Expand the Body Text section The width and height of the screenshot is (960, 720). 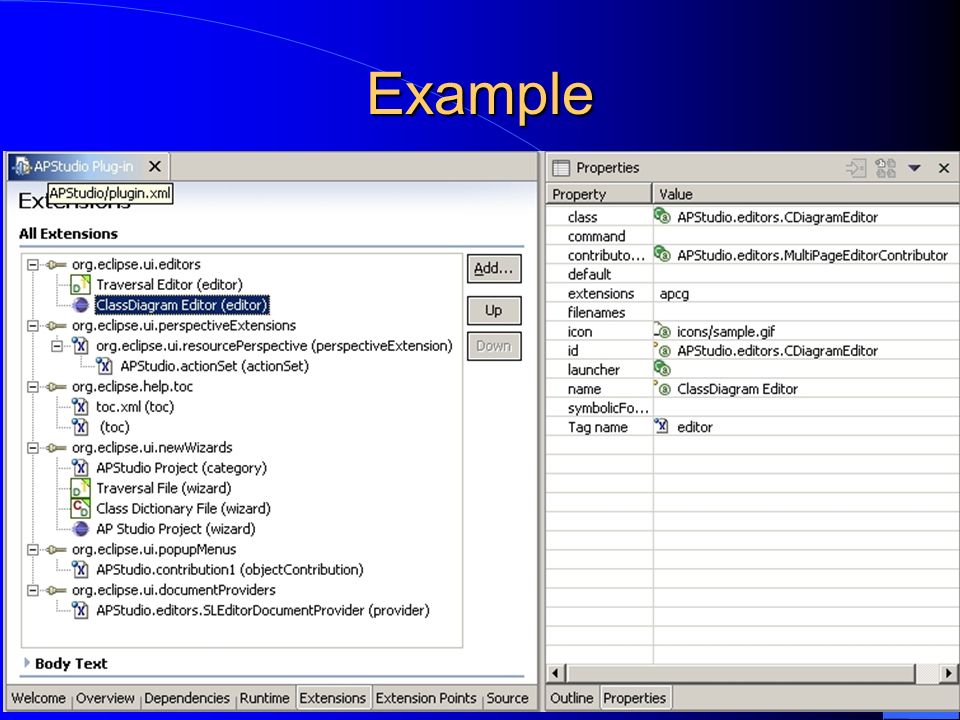pos(26,662)
